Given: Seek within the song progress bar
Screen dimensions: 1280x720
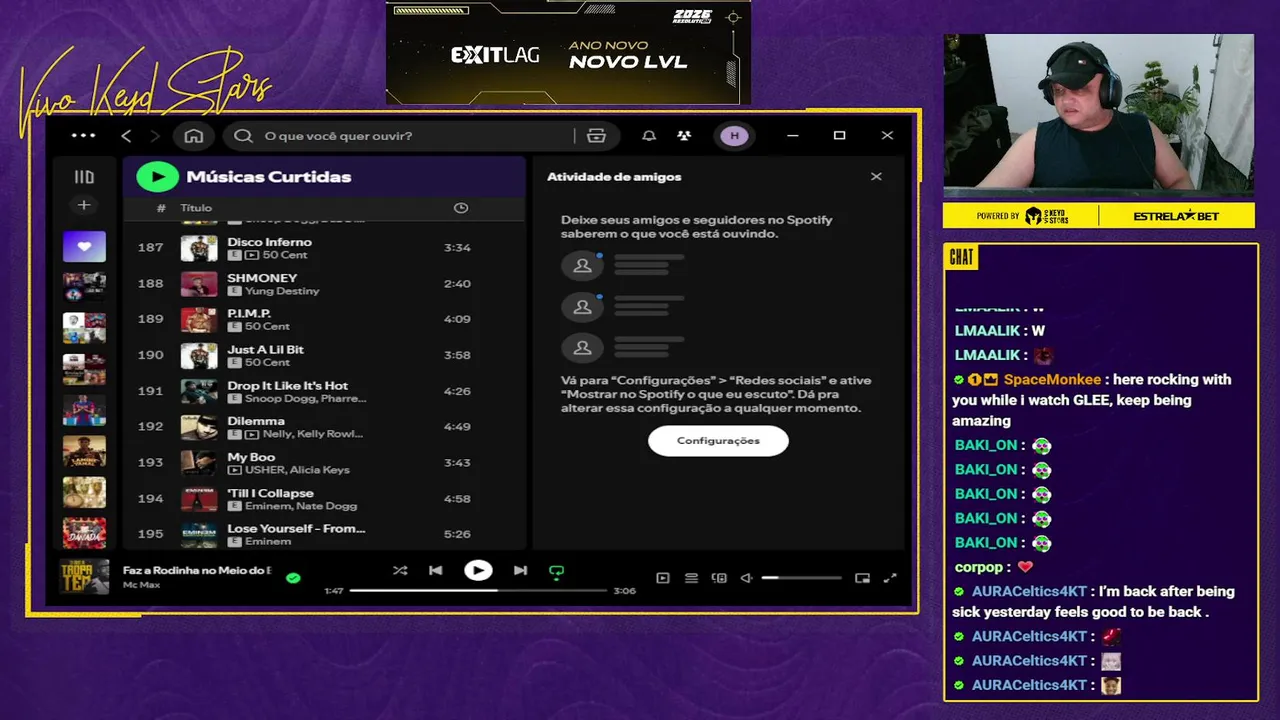Looking at the screenshot, I should [x=478, y=591].
